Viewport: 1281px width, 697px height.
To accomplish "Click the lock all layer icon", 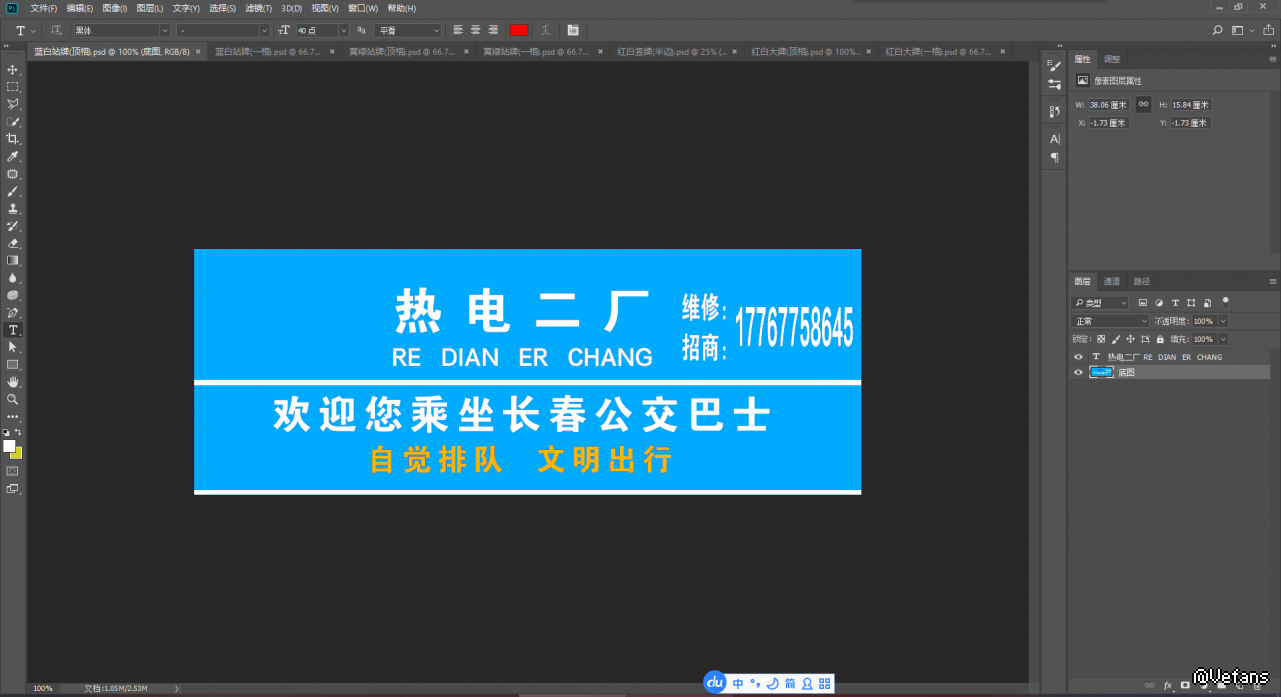I will click(1159, 339).
